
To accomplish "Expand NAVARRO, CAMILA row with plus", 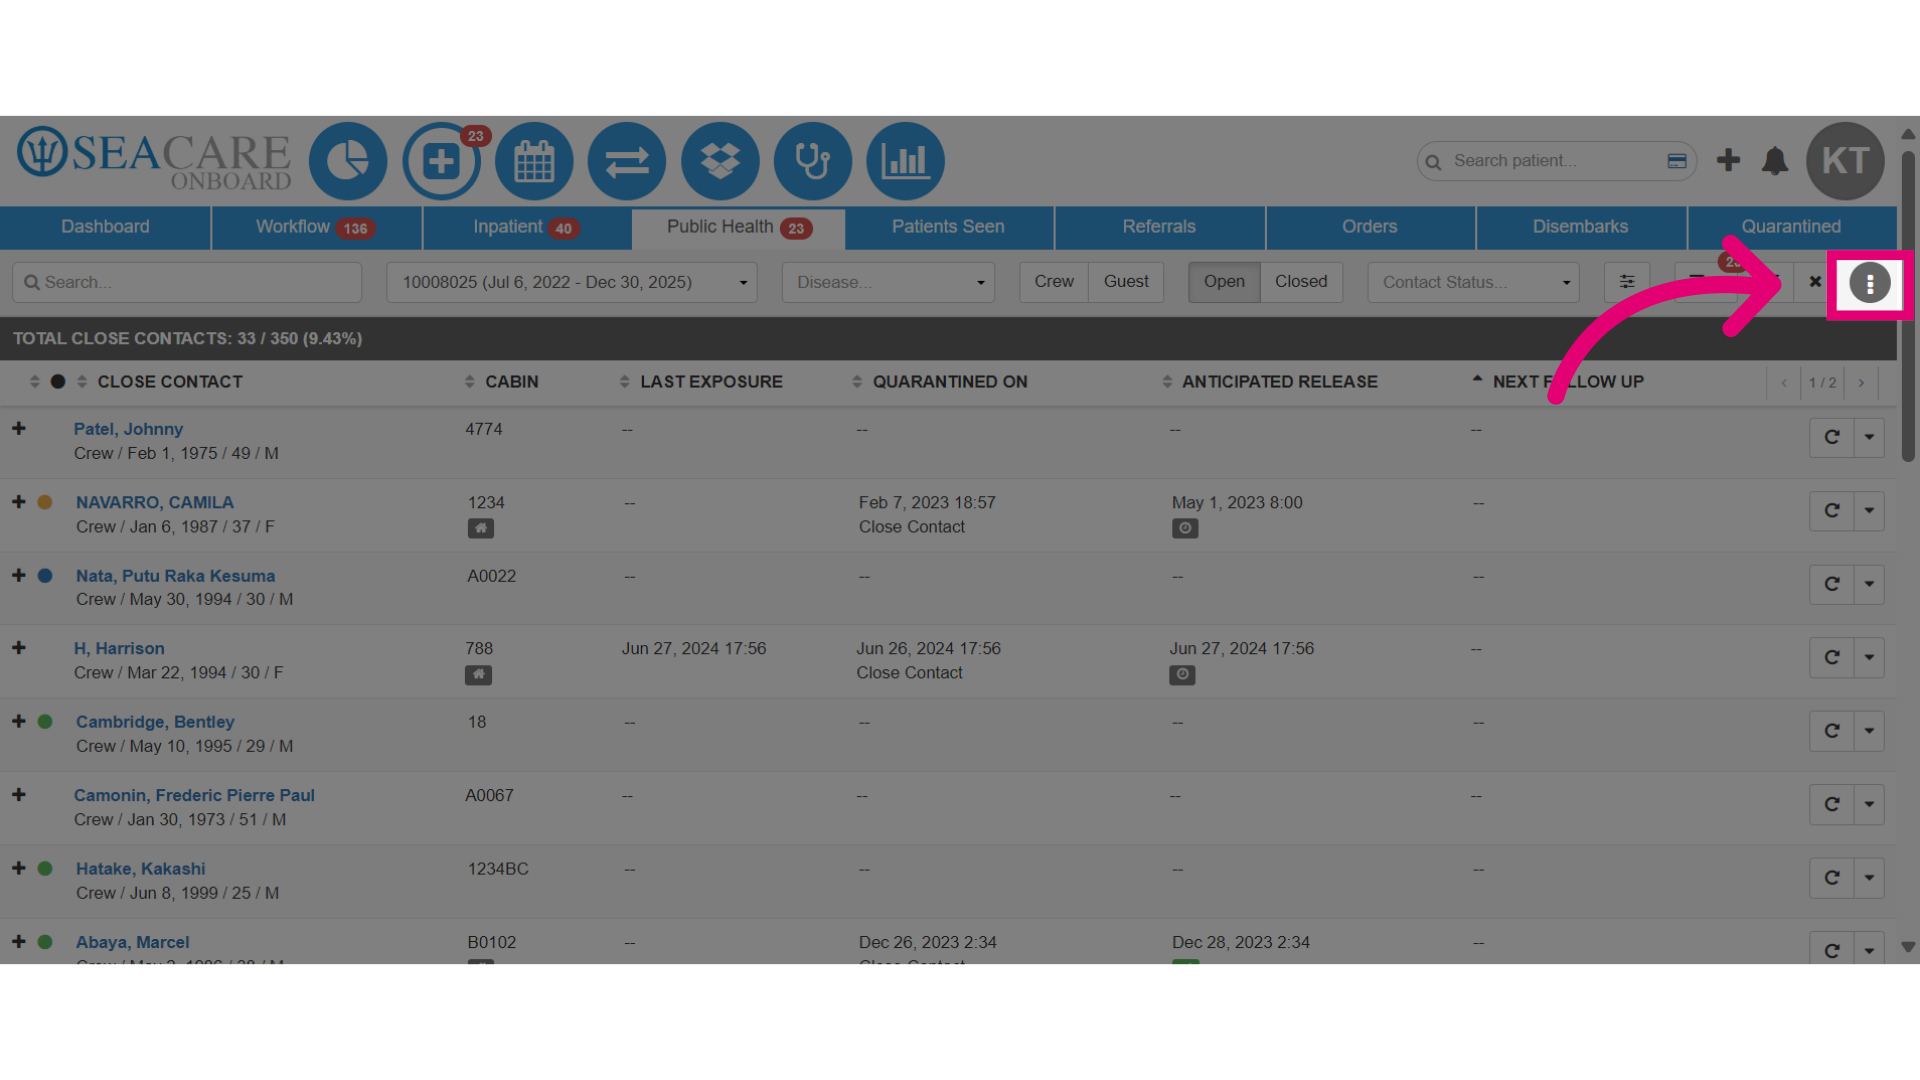I will pos(18,502).
